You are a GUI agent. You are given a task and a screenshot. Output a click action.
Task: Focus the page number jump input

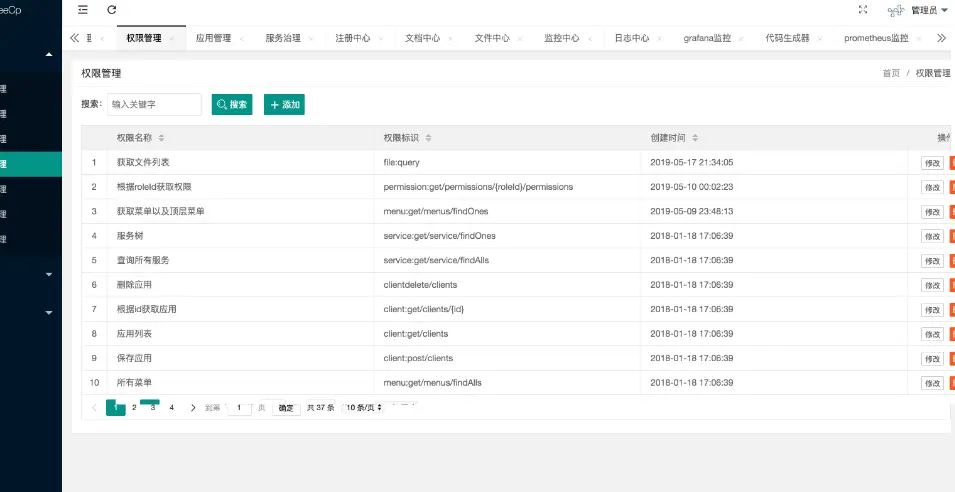[239, 407]
